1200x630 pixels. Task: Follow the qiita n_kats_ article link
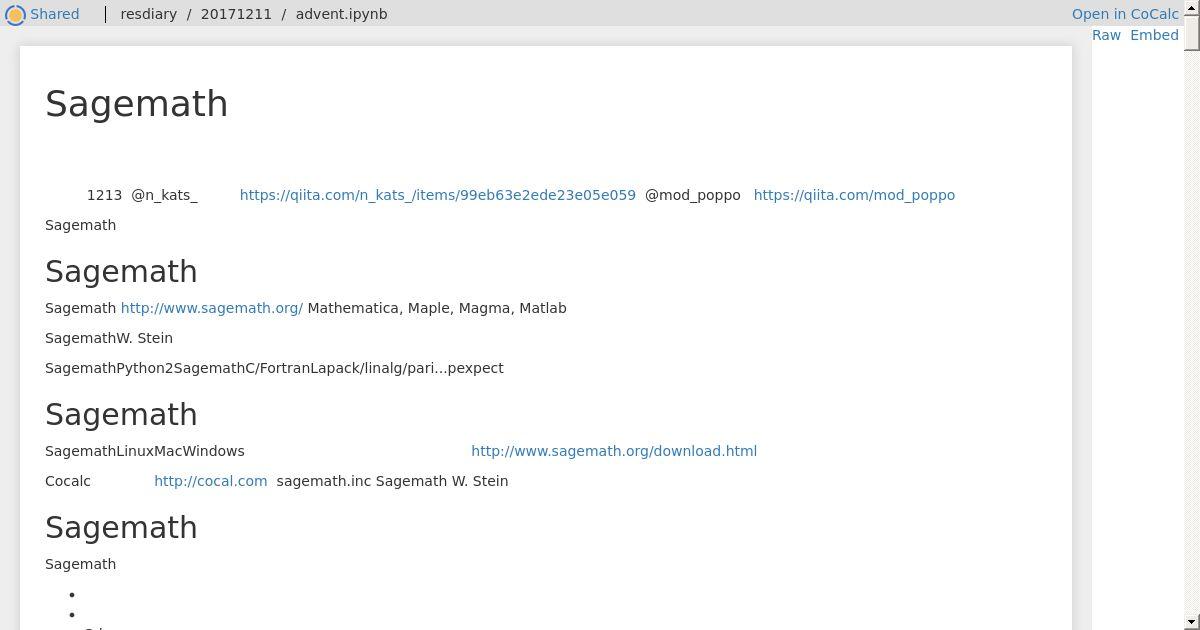[x=437, y=195]
